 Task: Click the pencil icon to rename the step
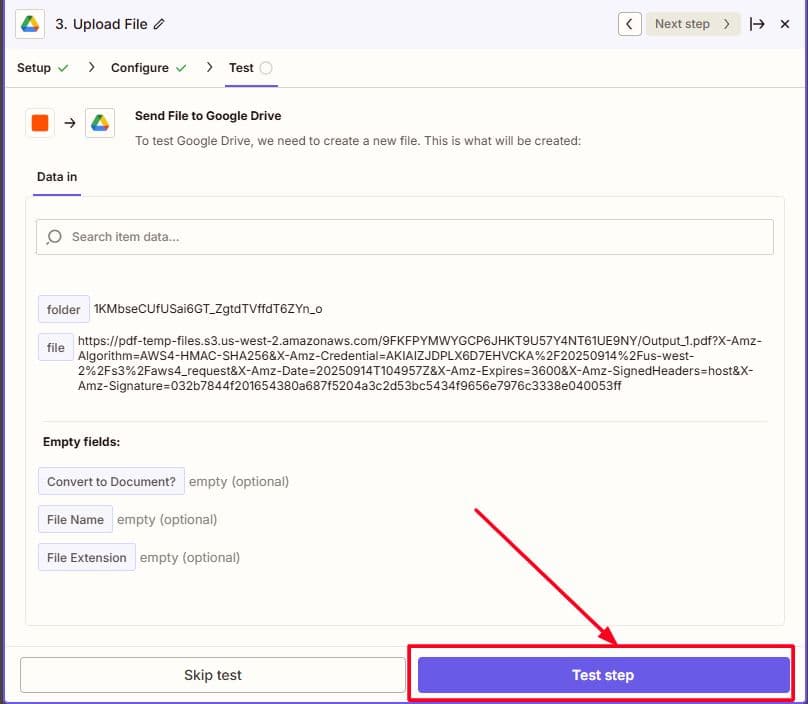[160, 24]
